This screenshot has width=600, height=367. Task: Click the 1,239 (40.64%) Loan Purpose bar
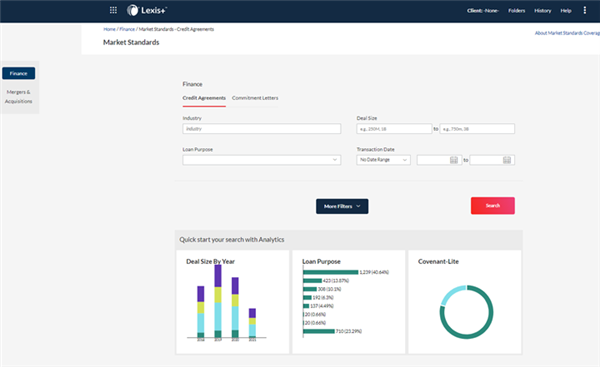(x=331, y=272)
